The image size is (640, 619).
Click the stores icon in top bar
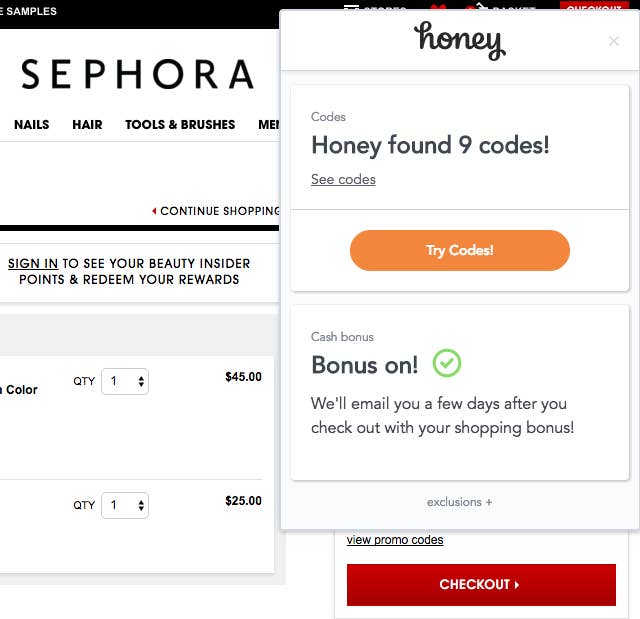pos(351,7)
